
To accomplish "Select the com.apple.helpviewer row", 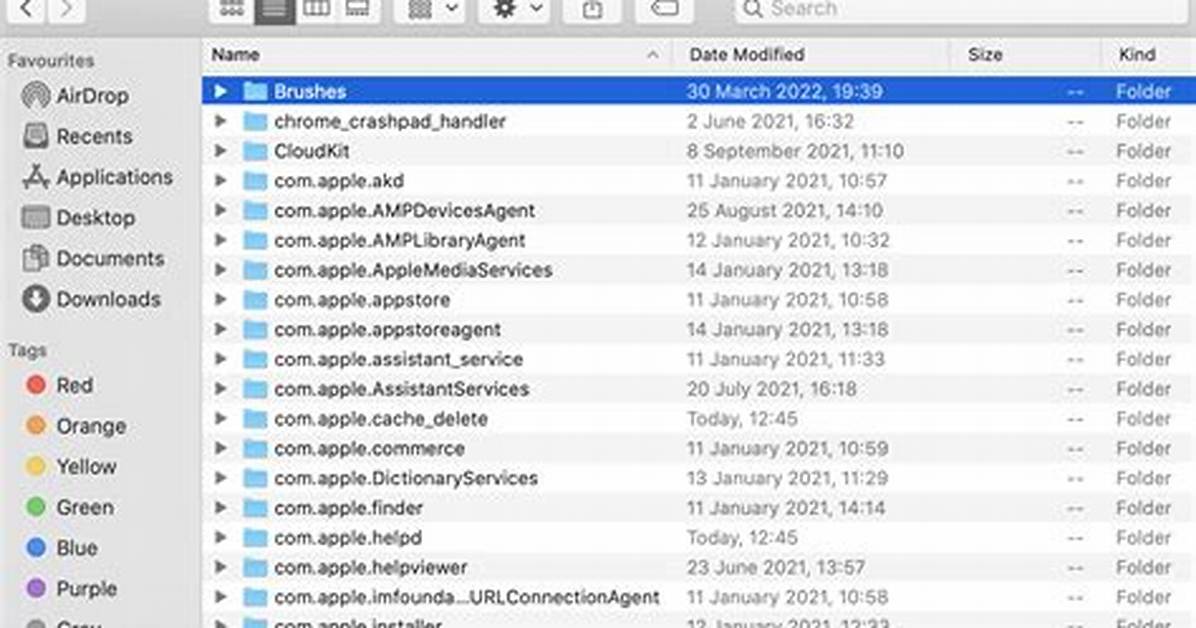I will (x=699, y=568).
